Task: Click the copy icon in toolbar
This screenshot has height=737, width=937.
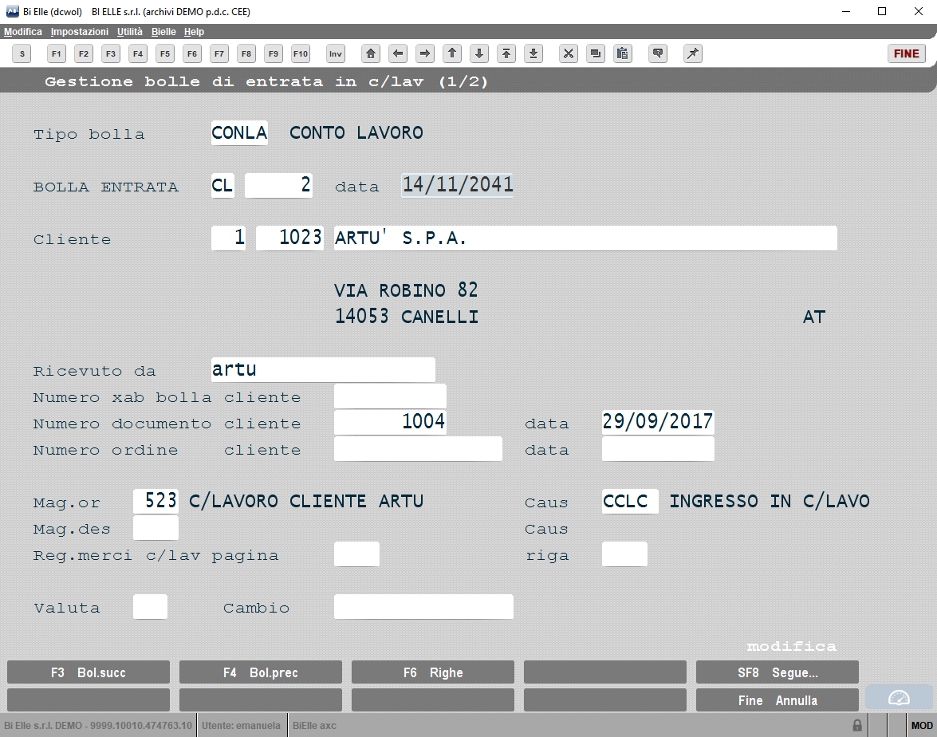Action: pyautogui.click(x=596, y=54)
